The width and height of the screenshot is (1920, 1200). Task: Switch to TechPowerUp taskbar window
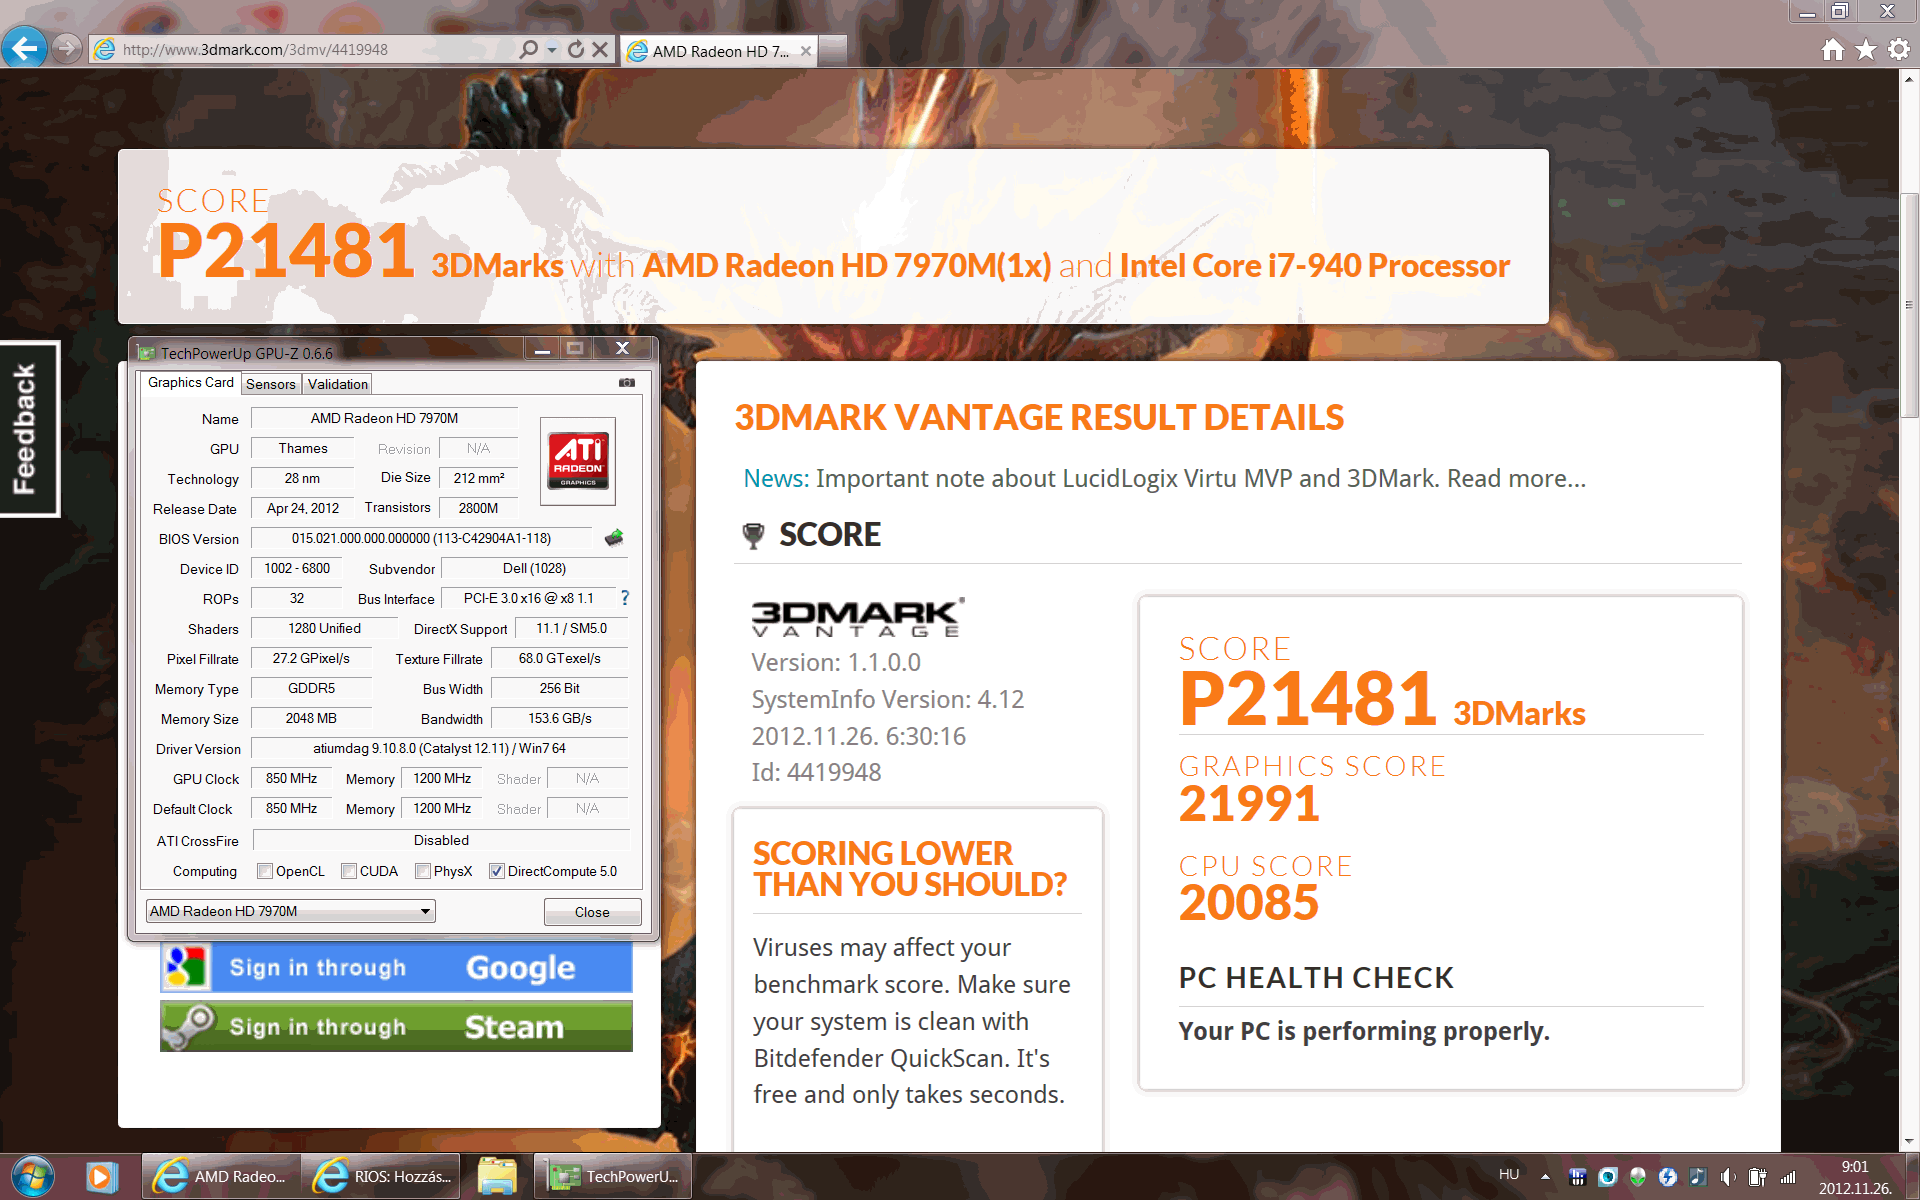(612, 1177)
